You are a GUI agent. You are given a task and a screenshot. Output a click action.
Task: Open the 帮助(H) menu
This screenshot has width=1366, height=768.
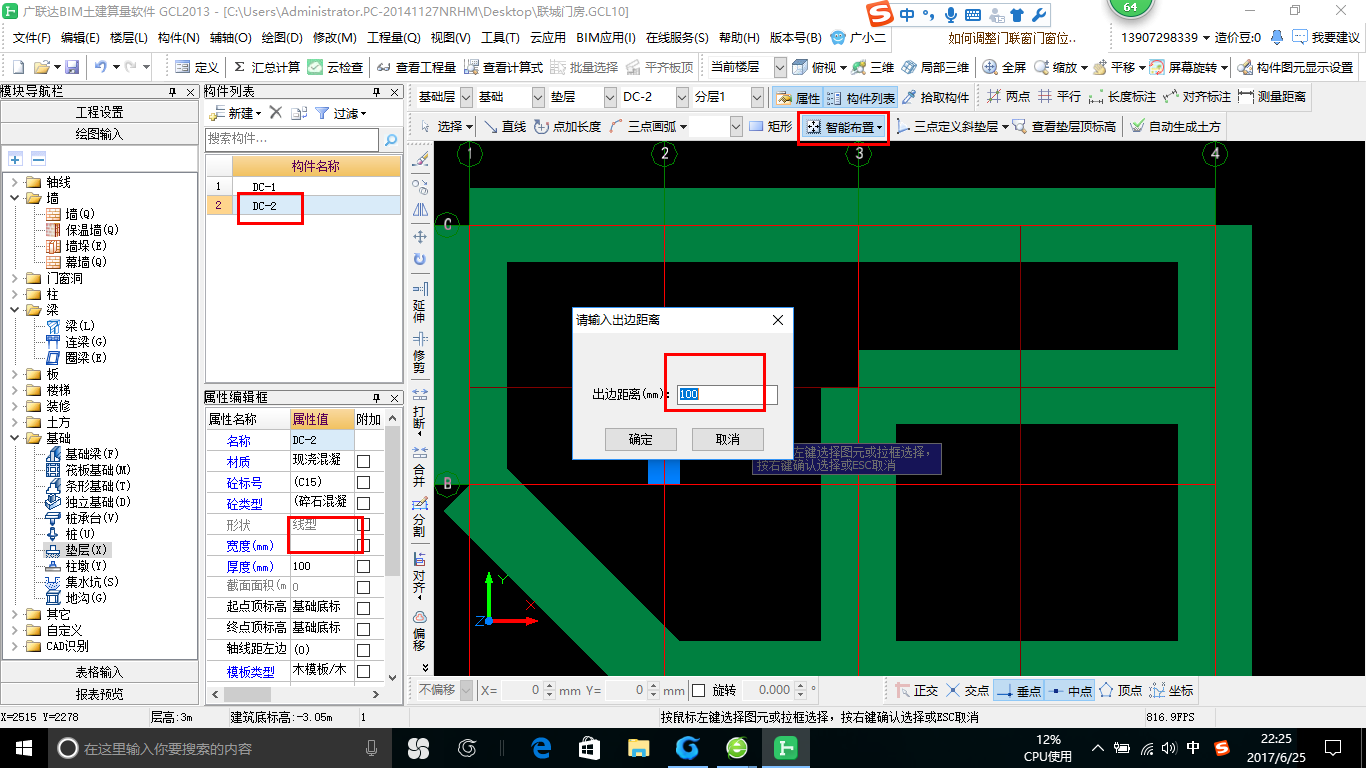tap(739, 38)
